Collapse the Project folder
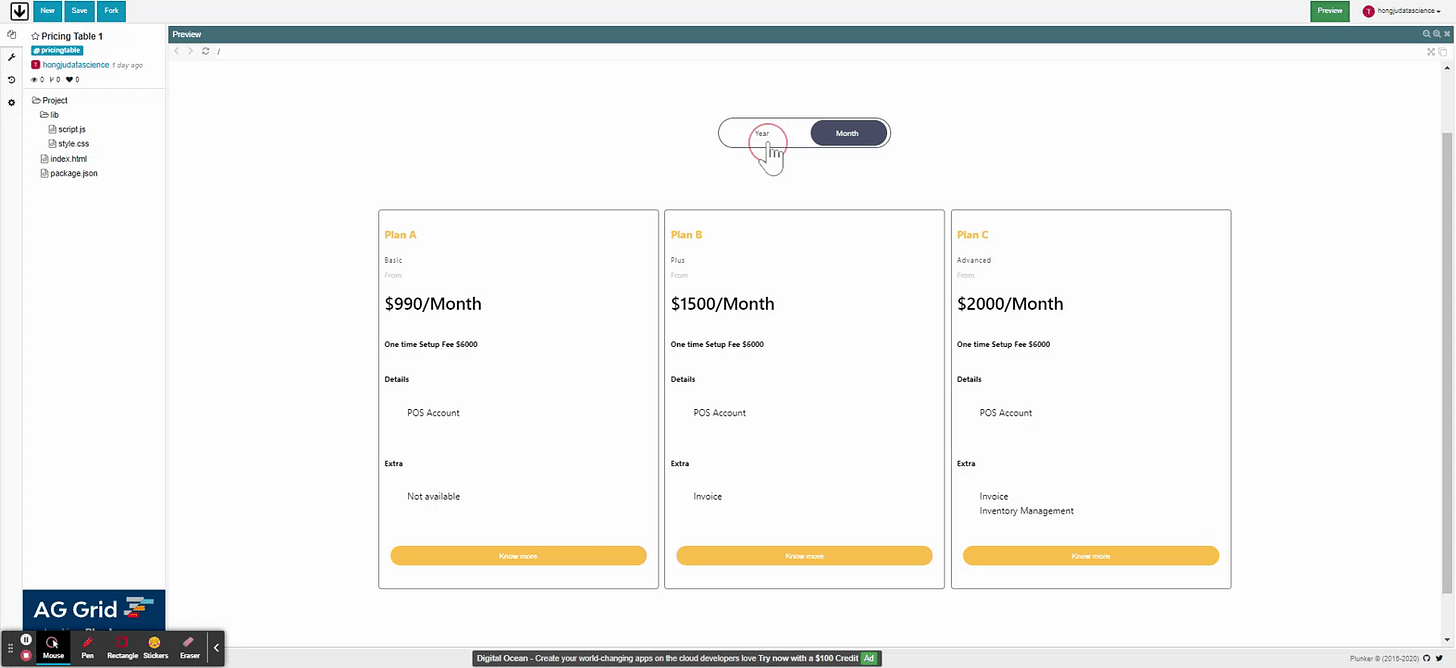Image resolution: width=1456 pixels, height=668 pixels. 50,100
